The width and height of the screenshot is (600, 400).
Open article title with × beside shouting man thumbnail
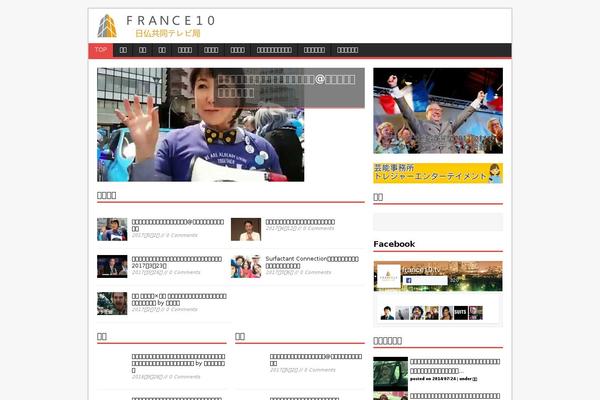click(179, 299)
